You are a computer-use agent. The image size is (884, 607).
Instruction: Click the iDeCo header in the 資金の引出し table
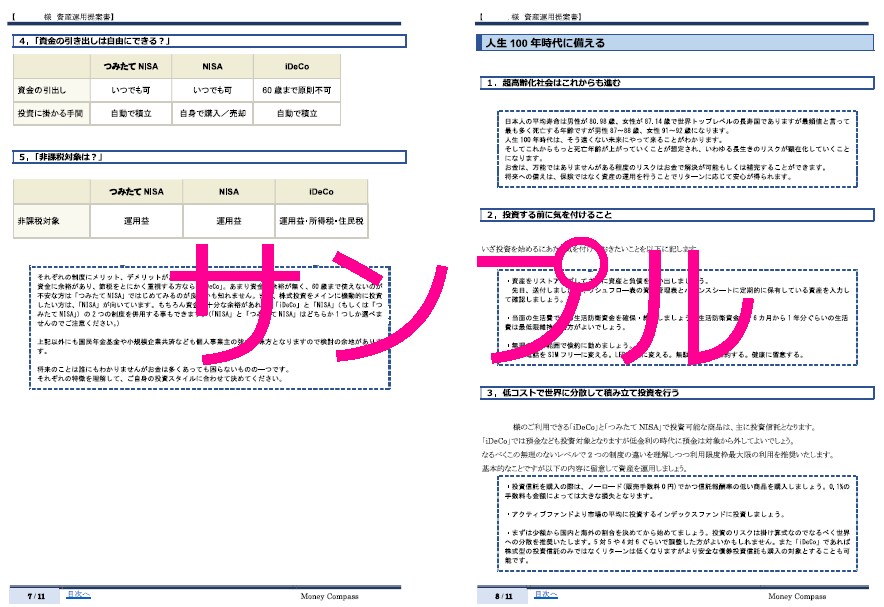pyautogui.click(x=297, y=67)
